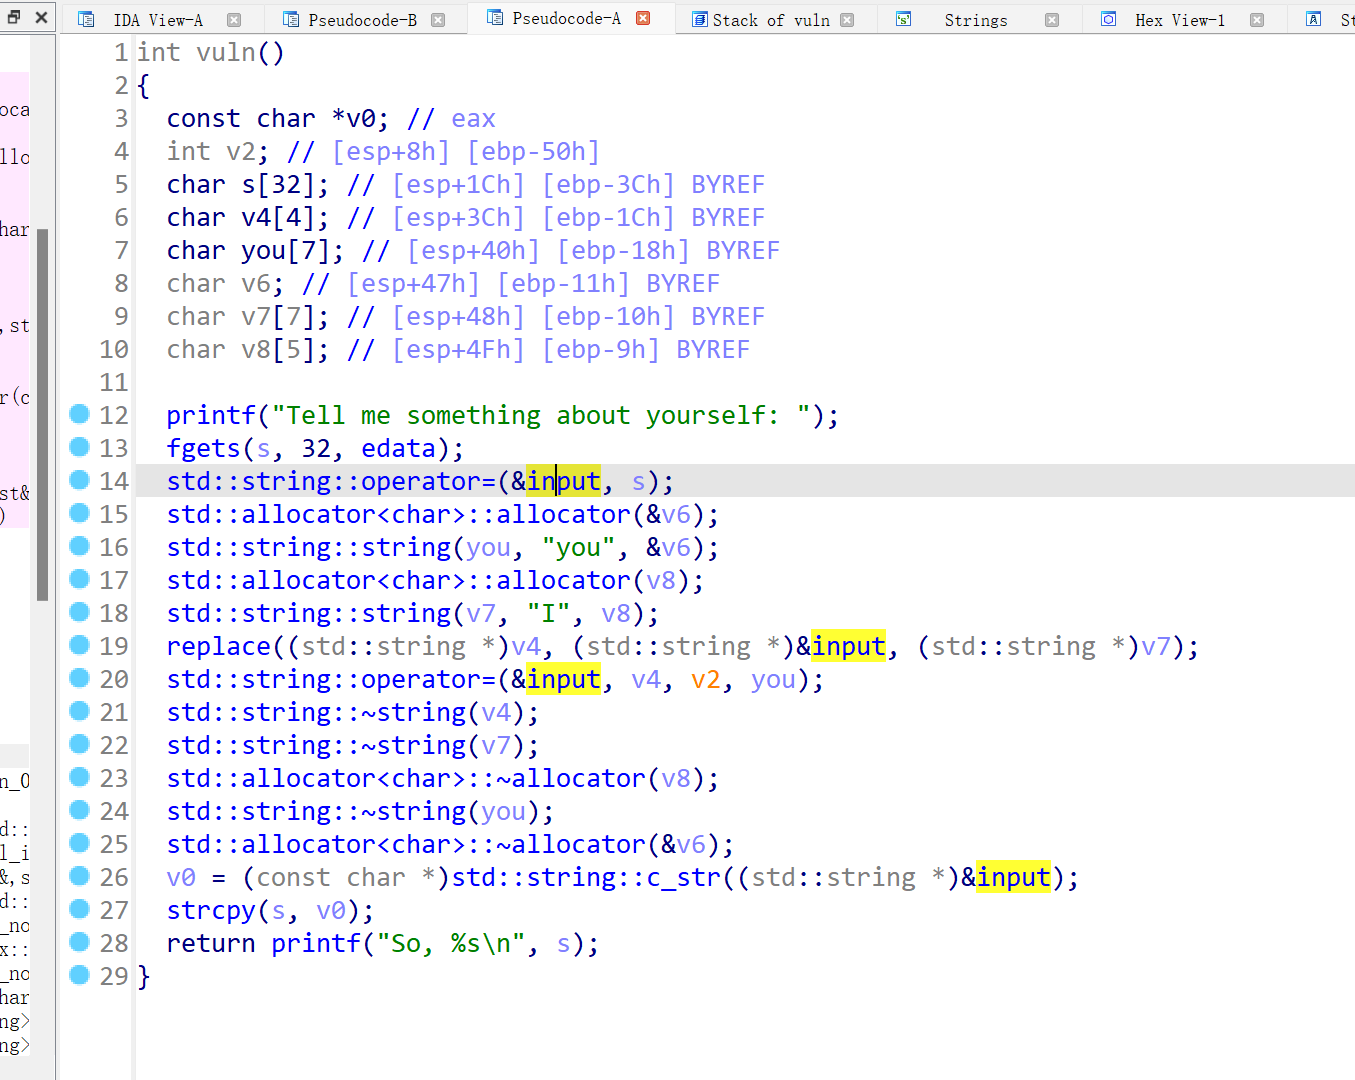Click the Strings tab icon
Viewport: 1355px width, 1080px height.
tap(903, 19)
